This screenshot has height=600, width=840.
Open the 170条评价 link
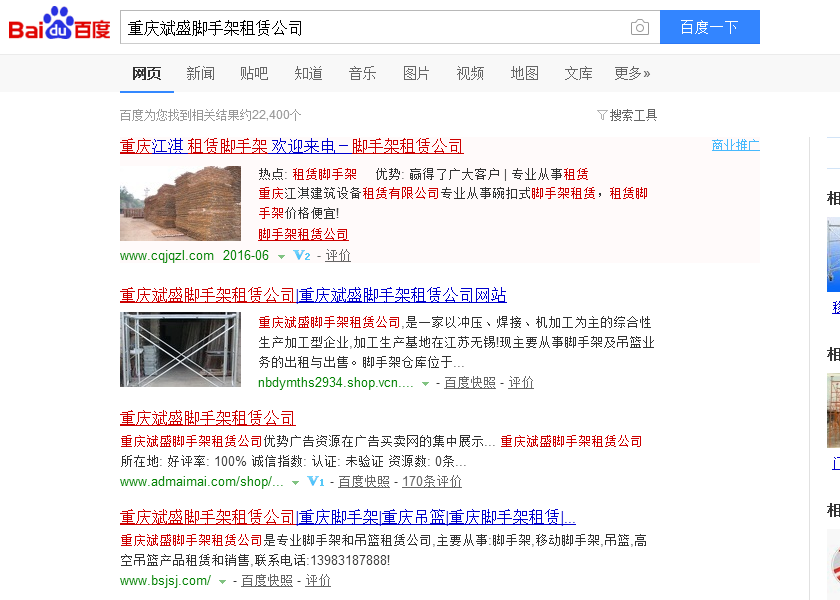click(x=432, y=482)
